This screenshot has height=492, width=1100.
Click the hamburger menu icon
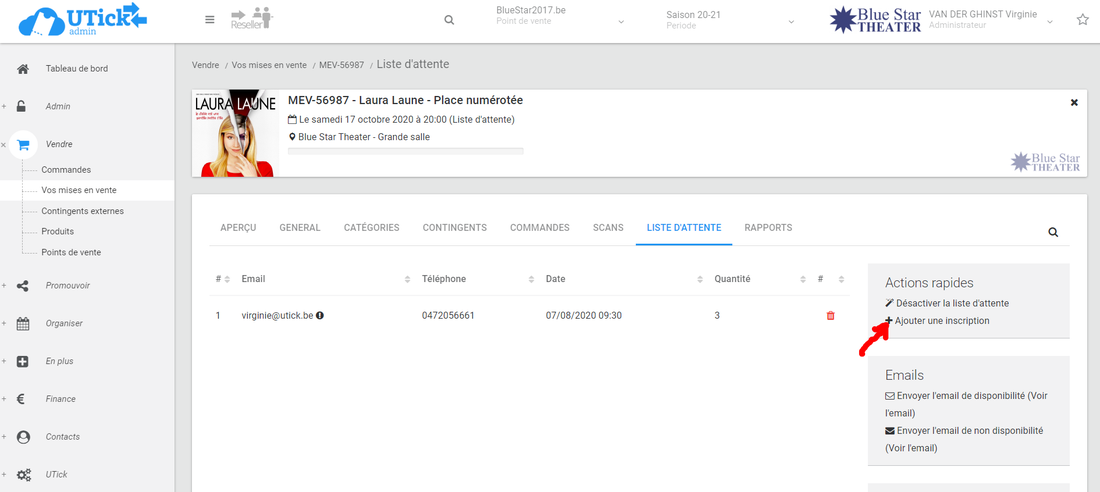(209, 20)
